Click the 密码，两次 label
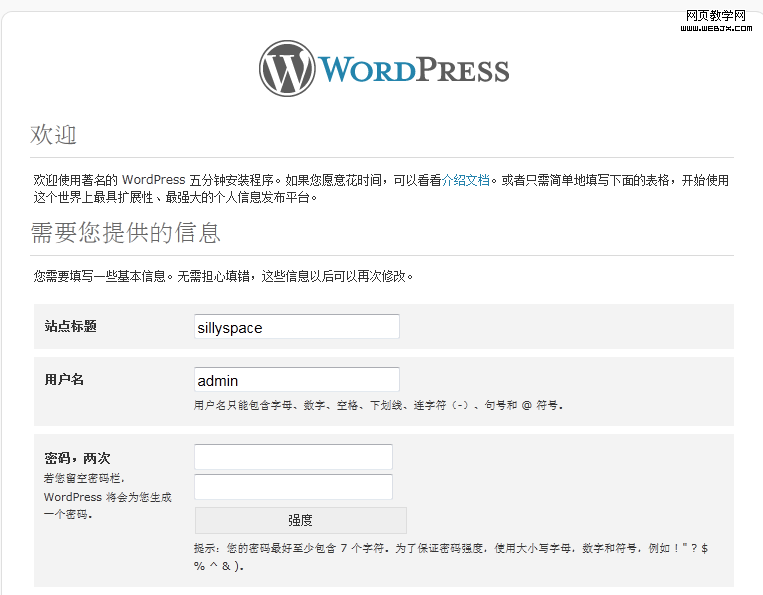 (77, 459)
